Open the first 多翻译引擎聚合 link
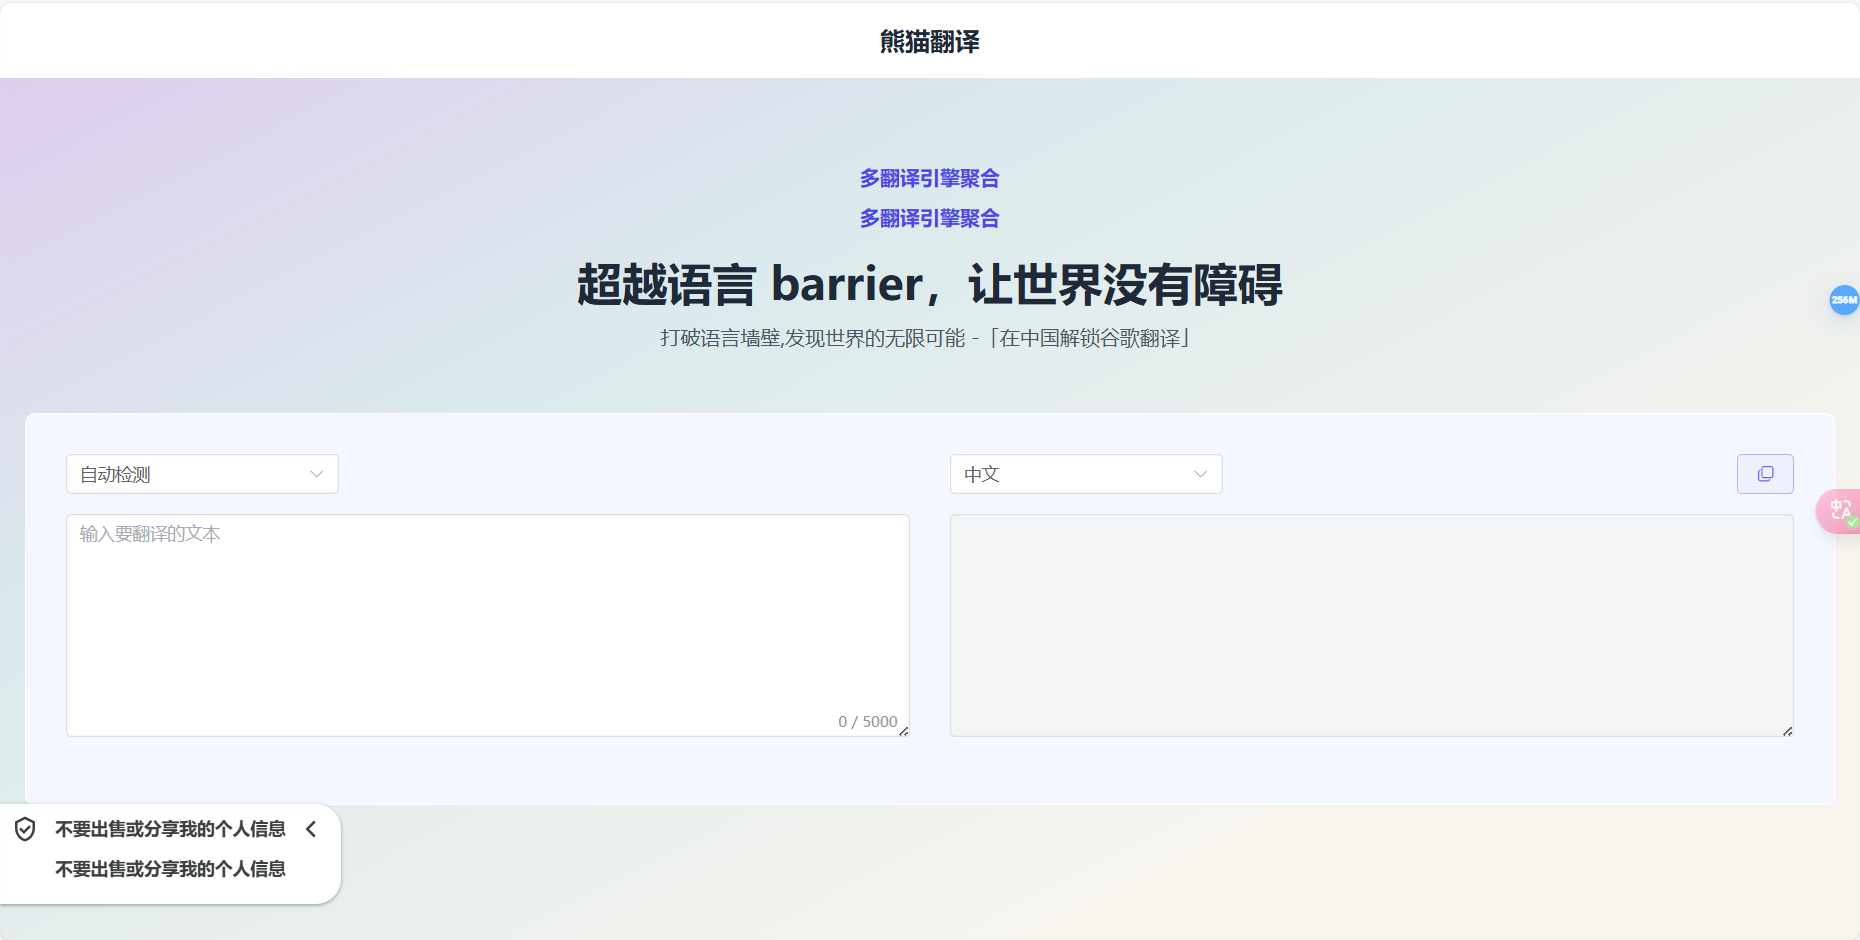Screen dimensions: 1860x940 pos(928,178)
